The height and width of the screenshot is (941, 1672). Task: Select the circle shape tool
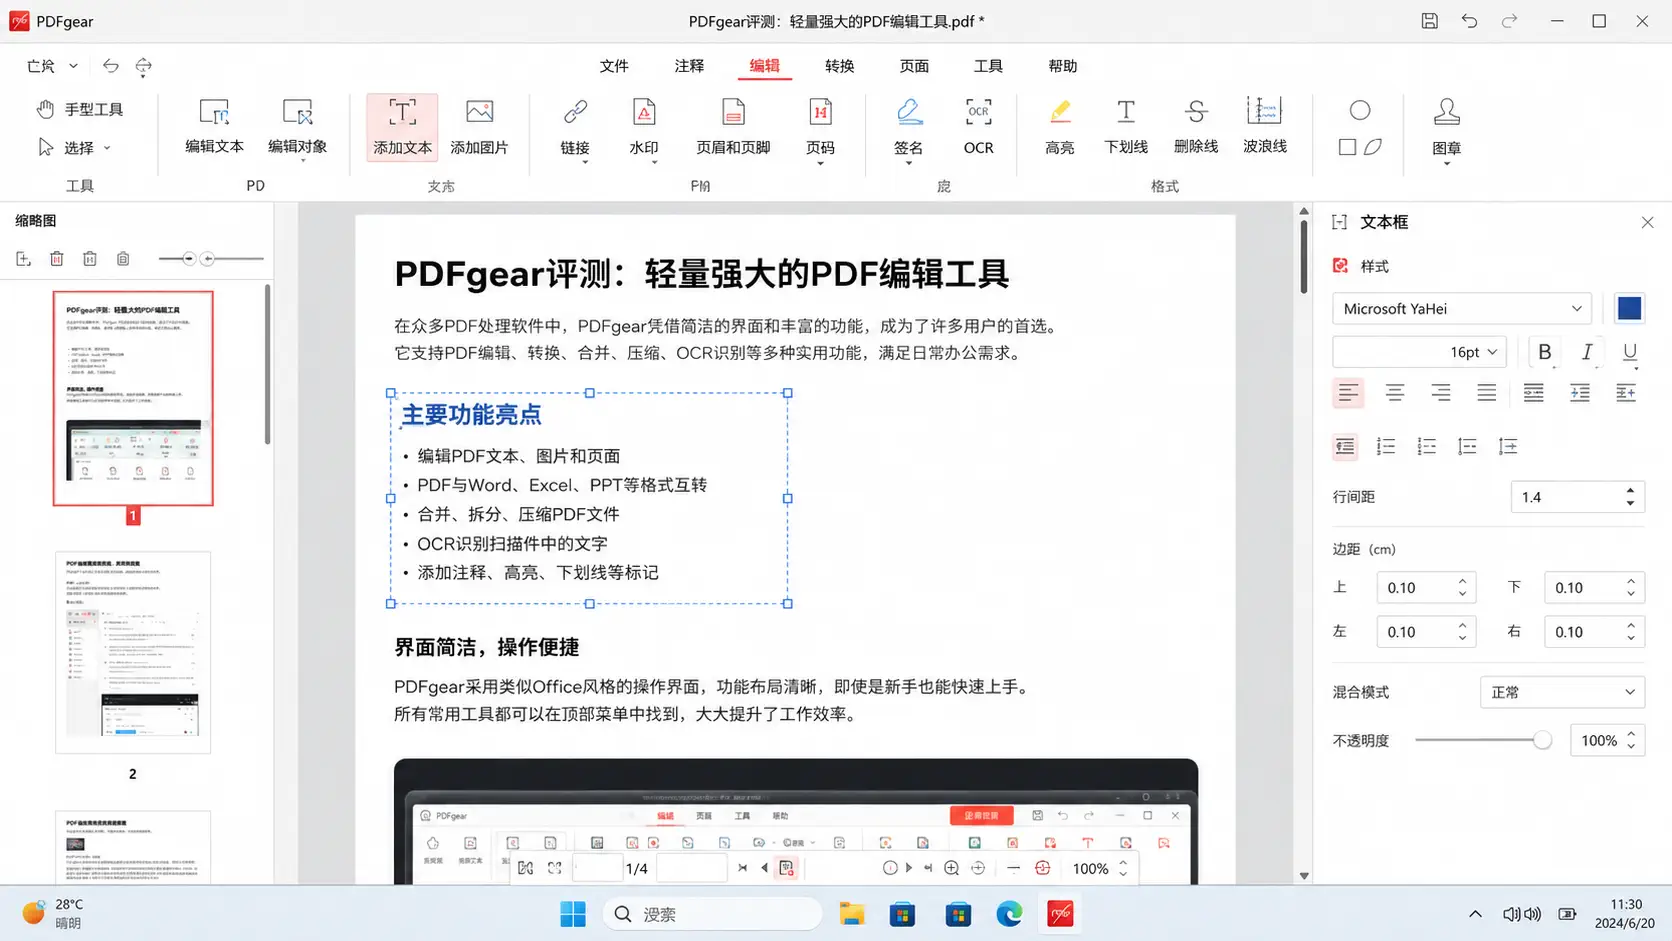click(x=1360, y=110)
